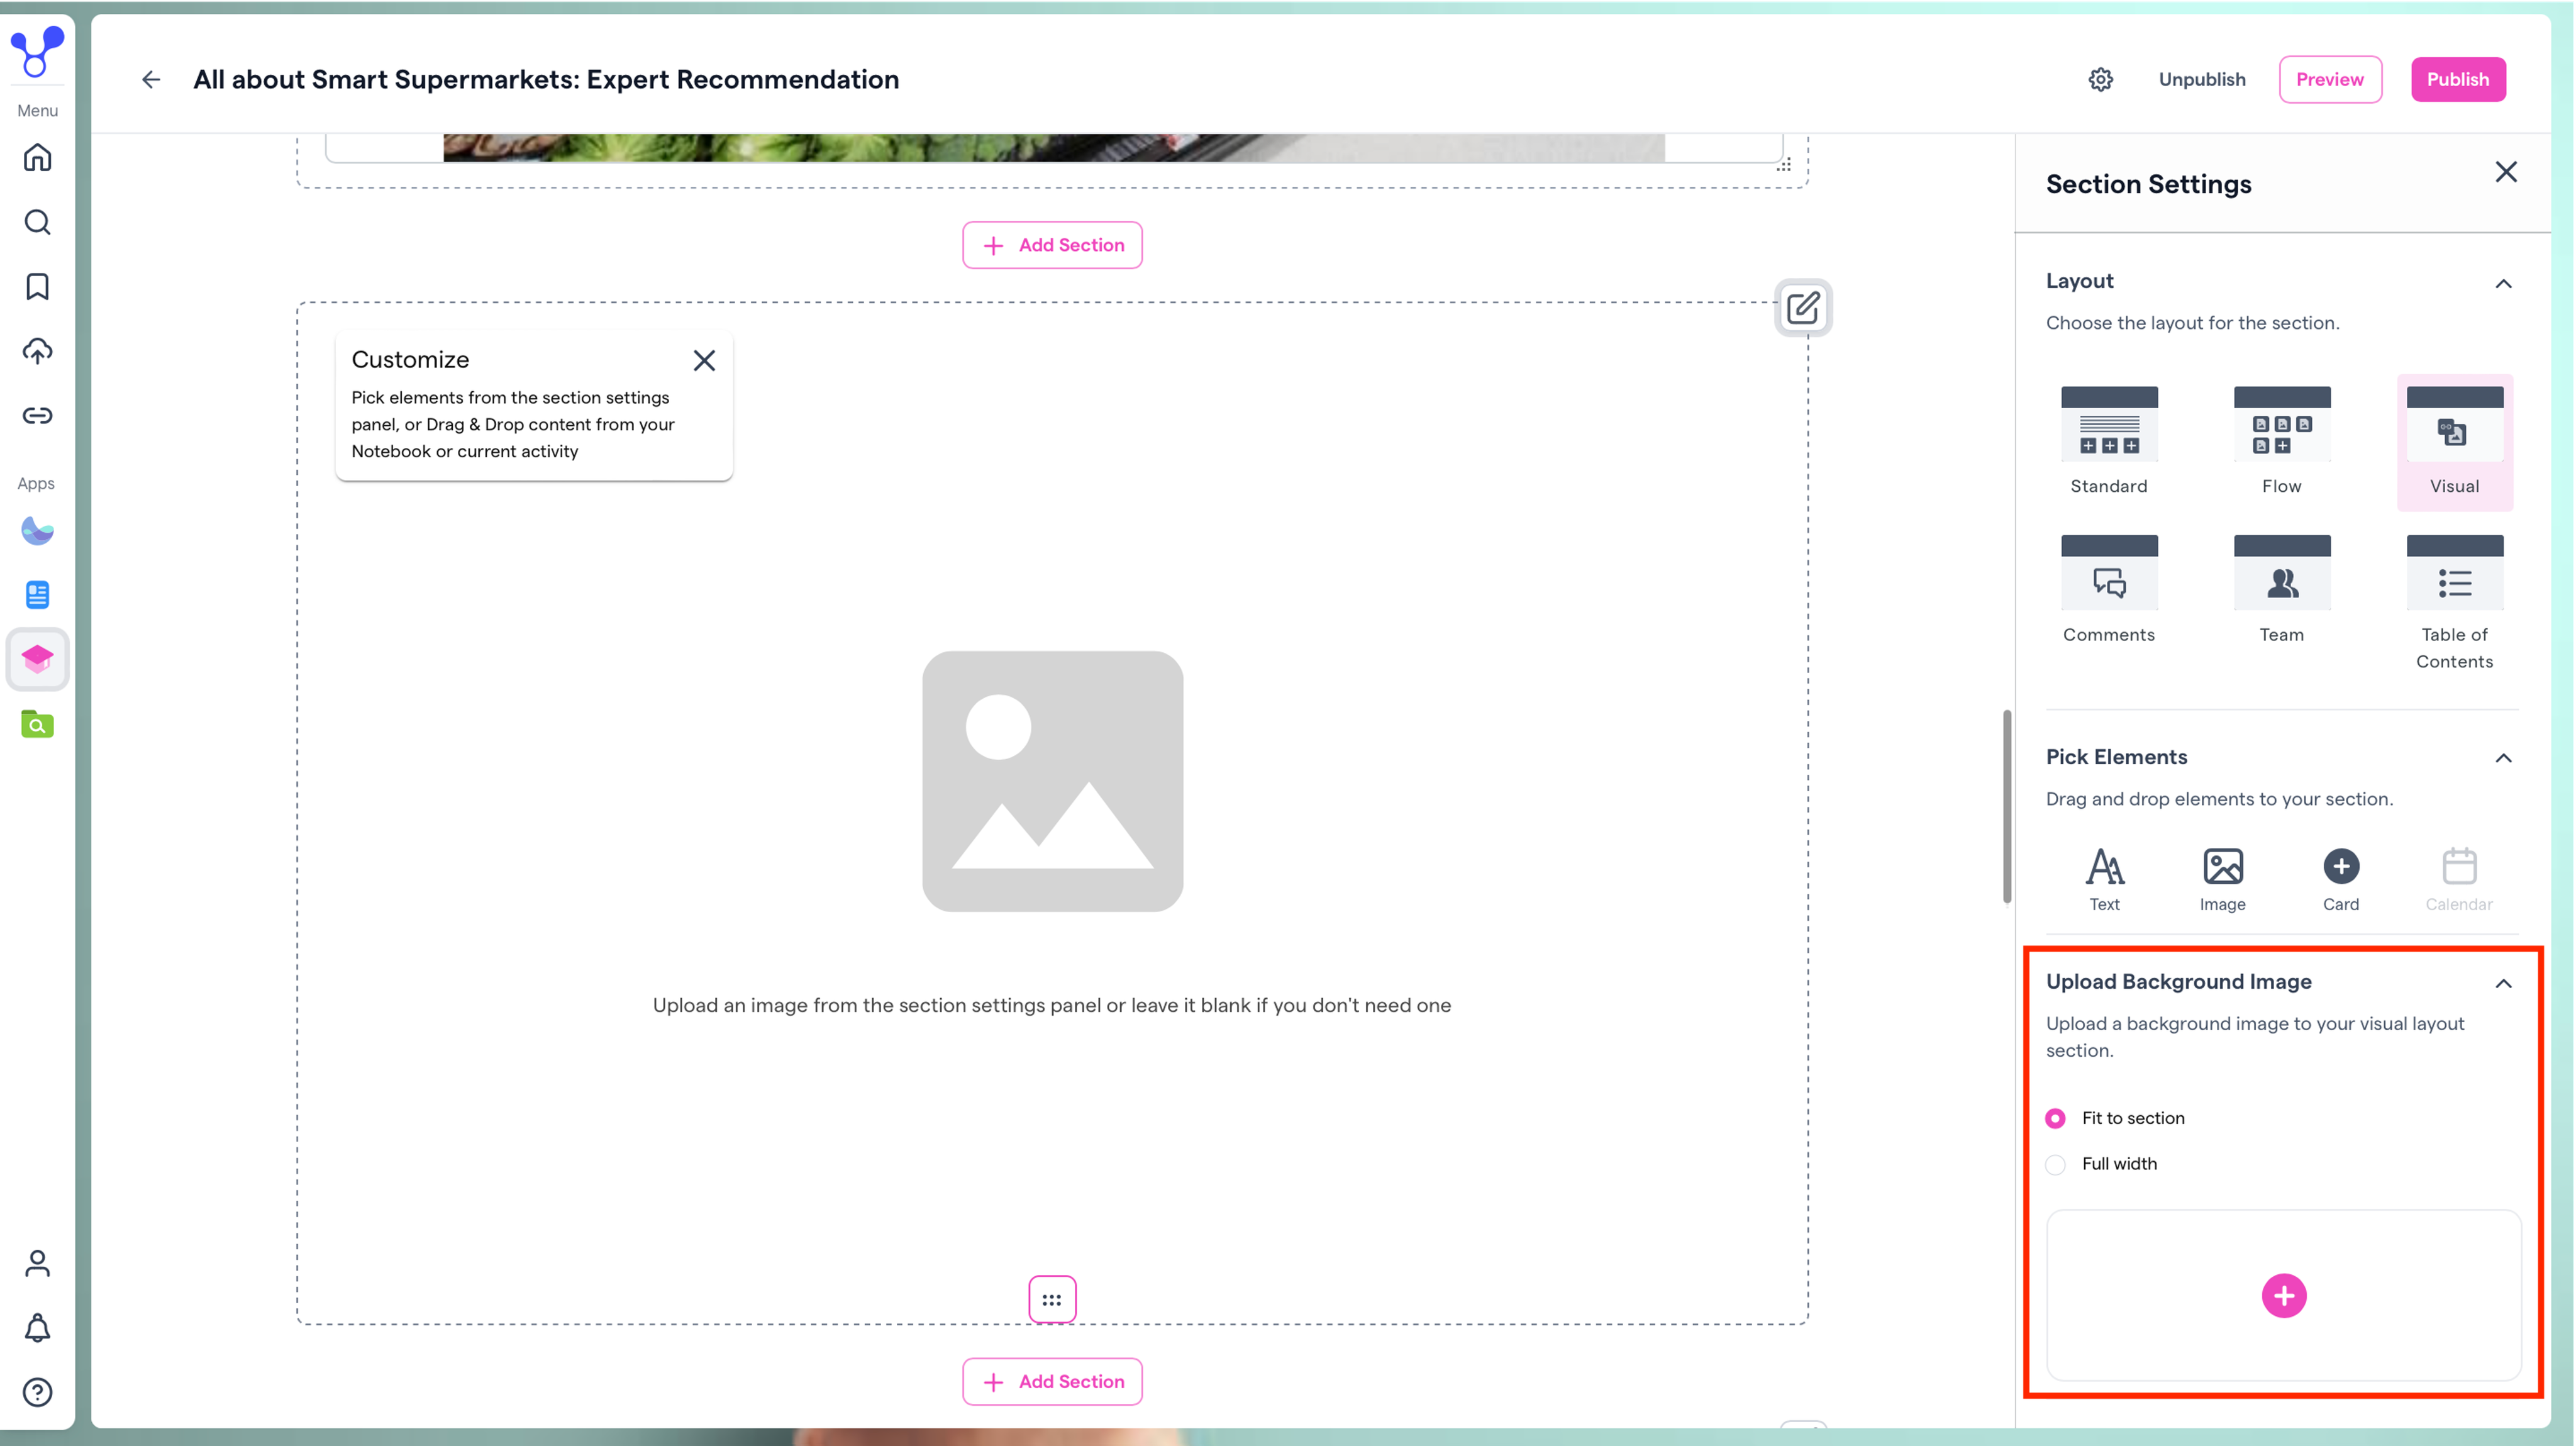Choose the Flow layout
This screenshot has height=1446, width=2576.
(2282, 441)
